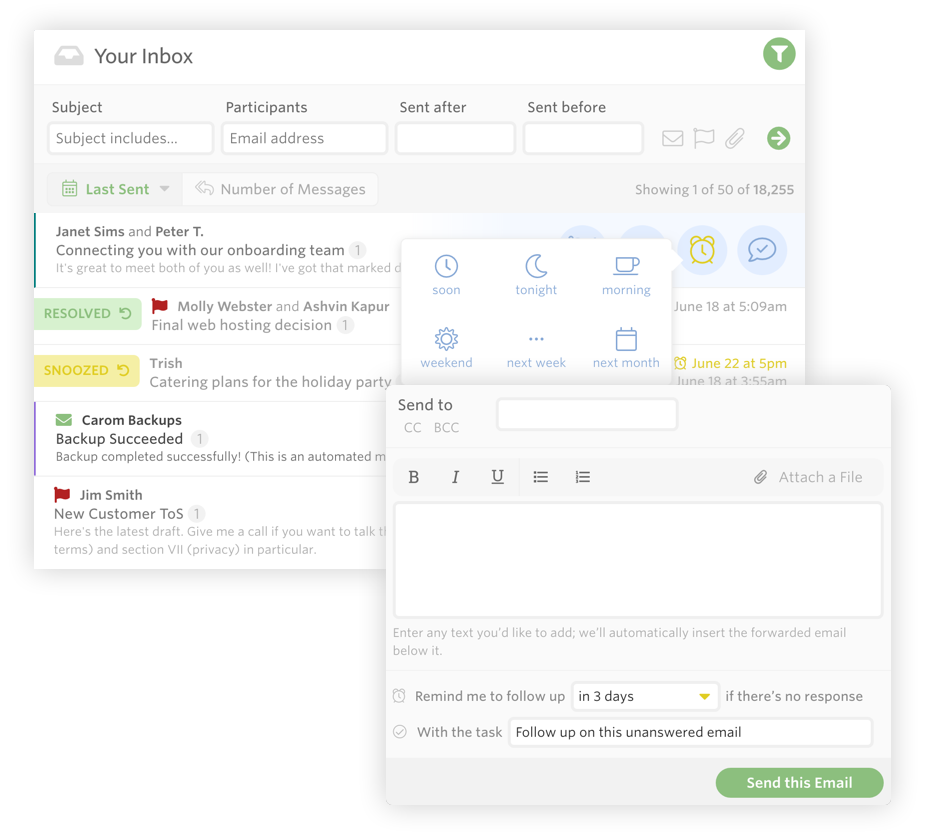
Task: Open Catering plans for the holiday party
Action: 270,382
